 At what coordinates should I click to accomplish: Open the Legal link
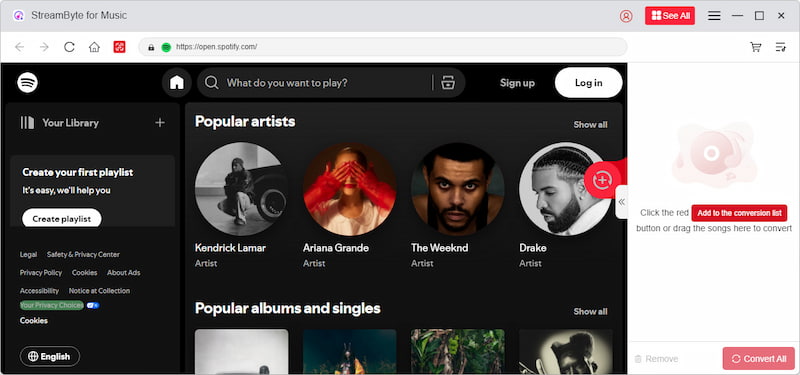click(29, 254)
